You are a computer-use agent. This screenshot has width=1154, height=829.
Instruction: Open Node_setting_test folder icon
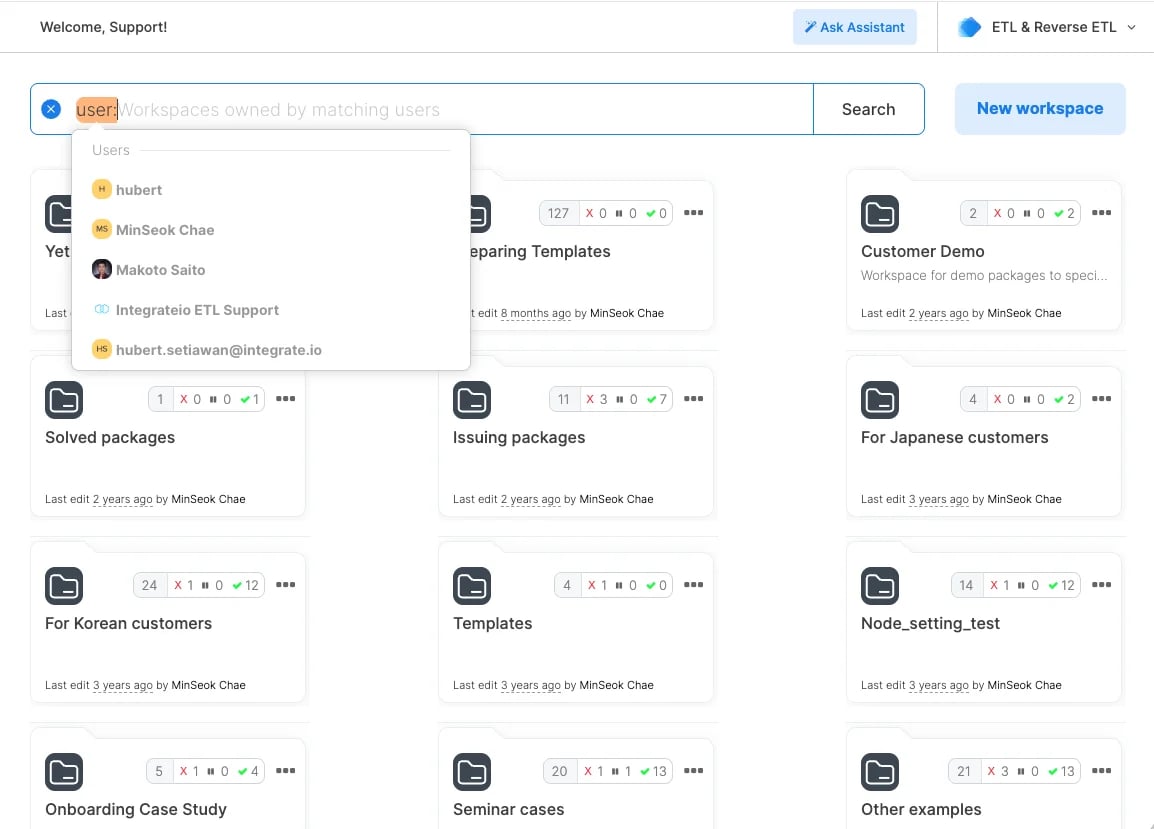tap(879, 586)
